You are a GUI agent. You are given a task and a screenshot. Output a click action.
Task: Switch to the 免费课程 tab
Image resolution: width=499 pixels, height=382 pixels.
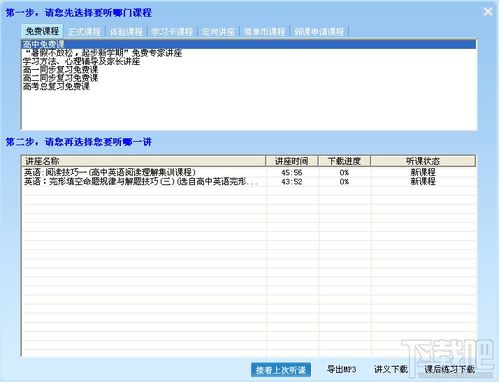(42, 31)
